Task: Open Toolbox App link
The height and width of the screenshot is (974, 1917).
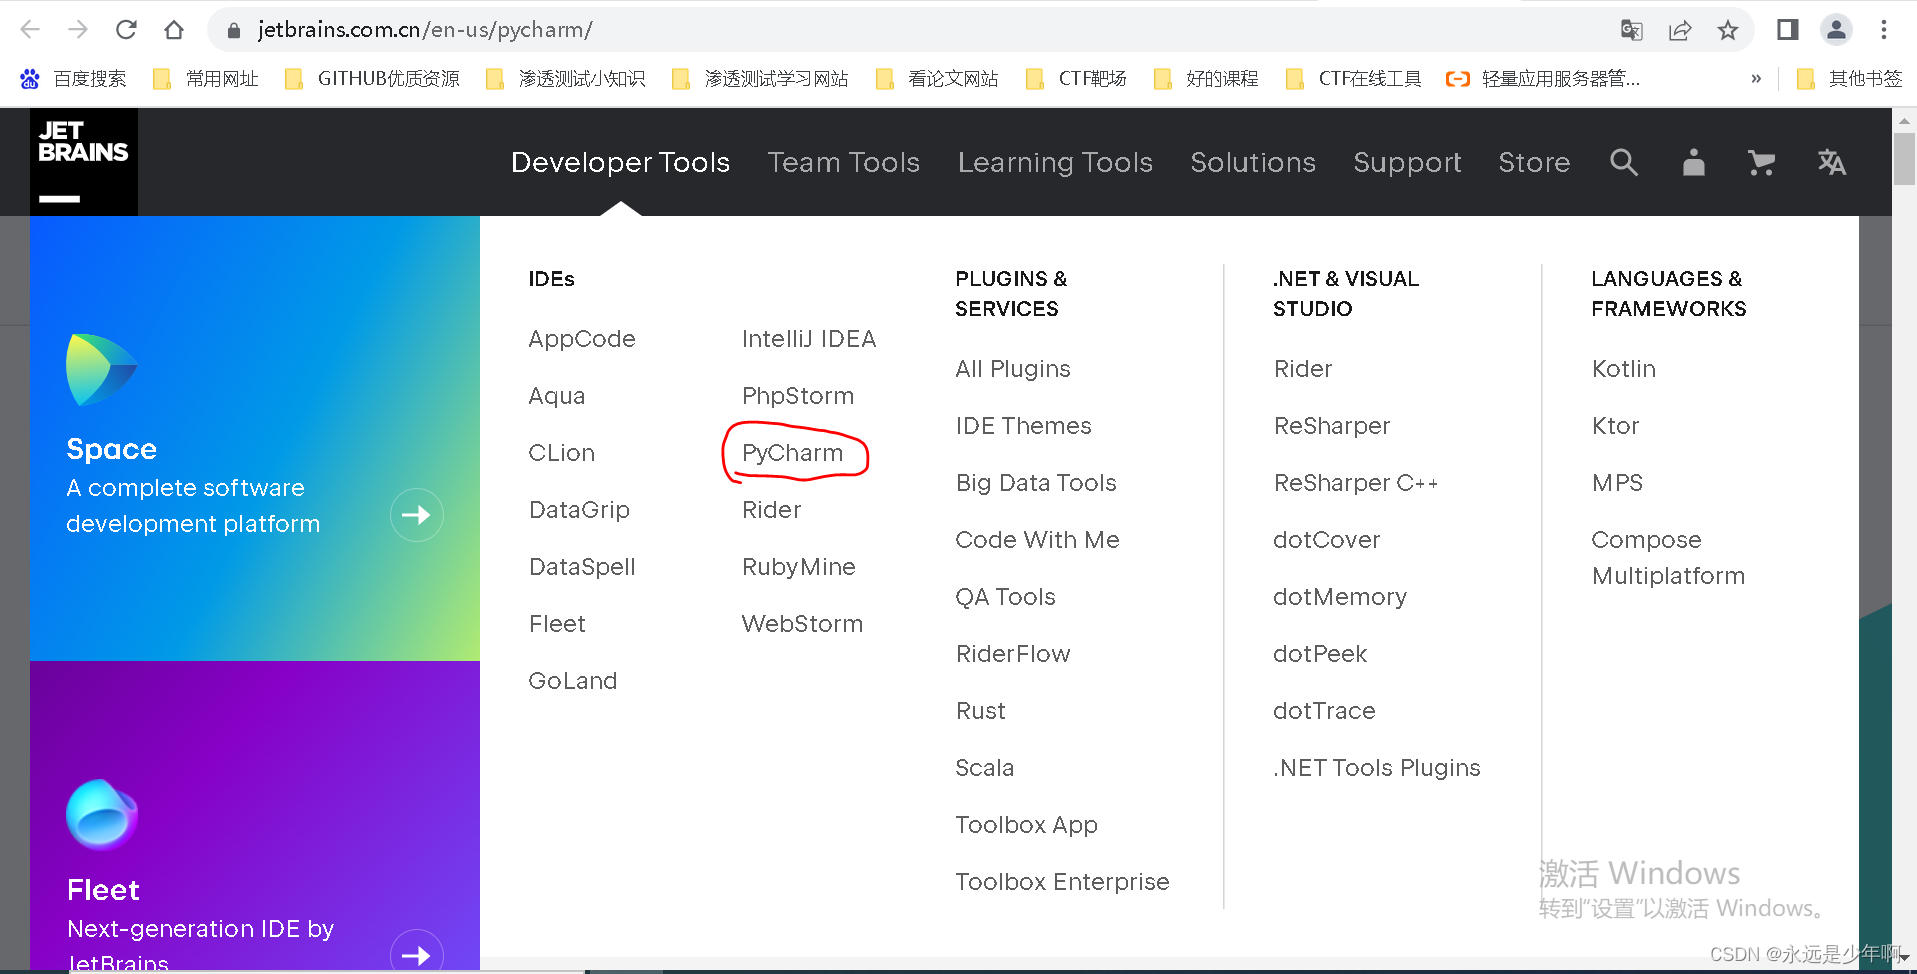Action: tap(1026, 825)
